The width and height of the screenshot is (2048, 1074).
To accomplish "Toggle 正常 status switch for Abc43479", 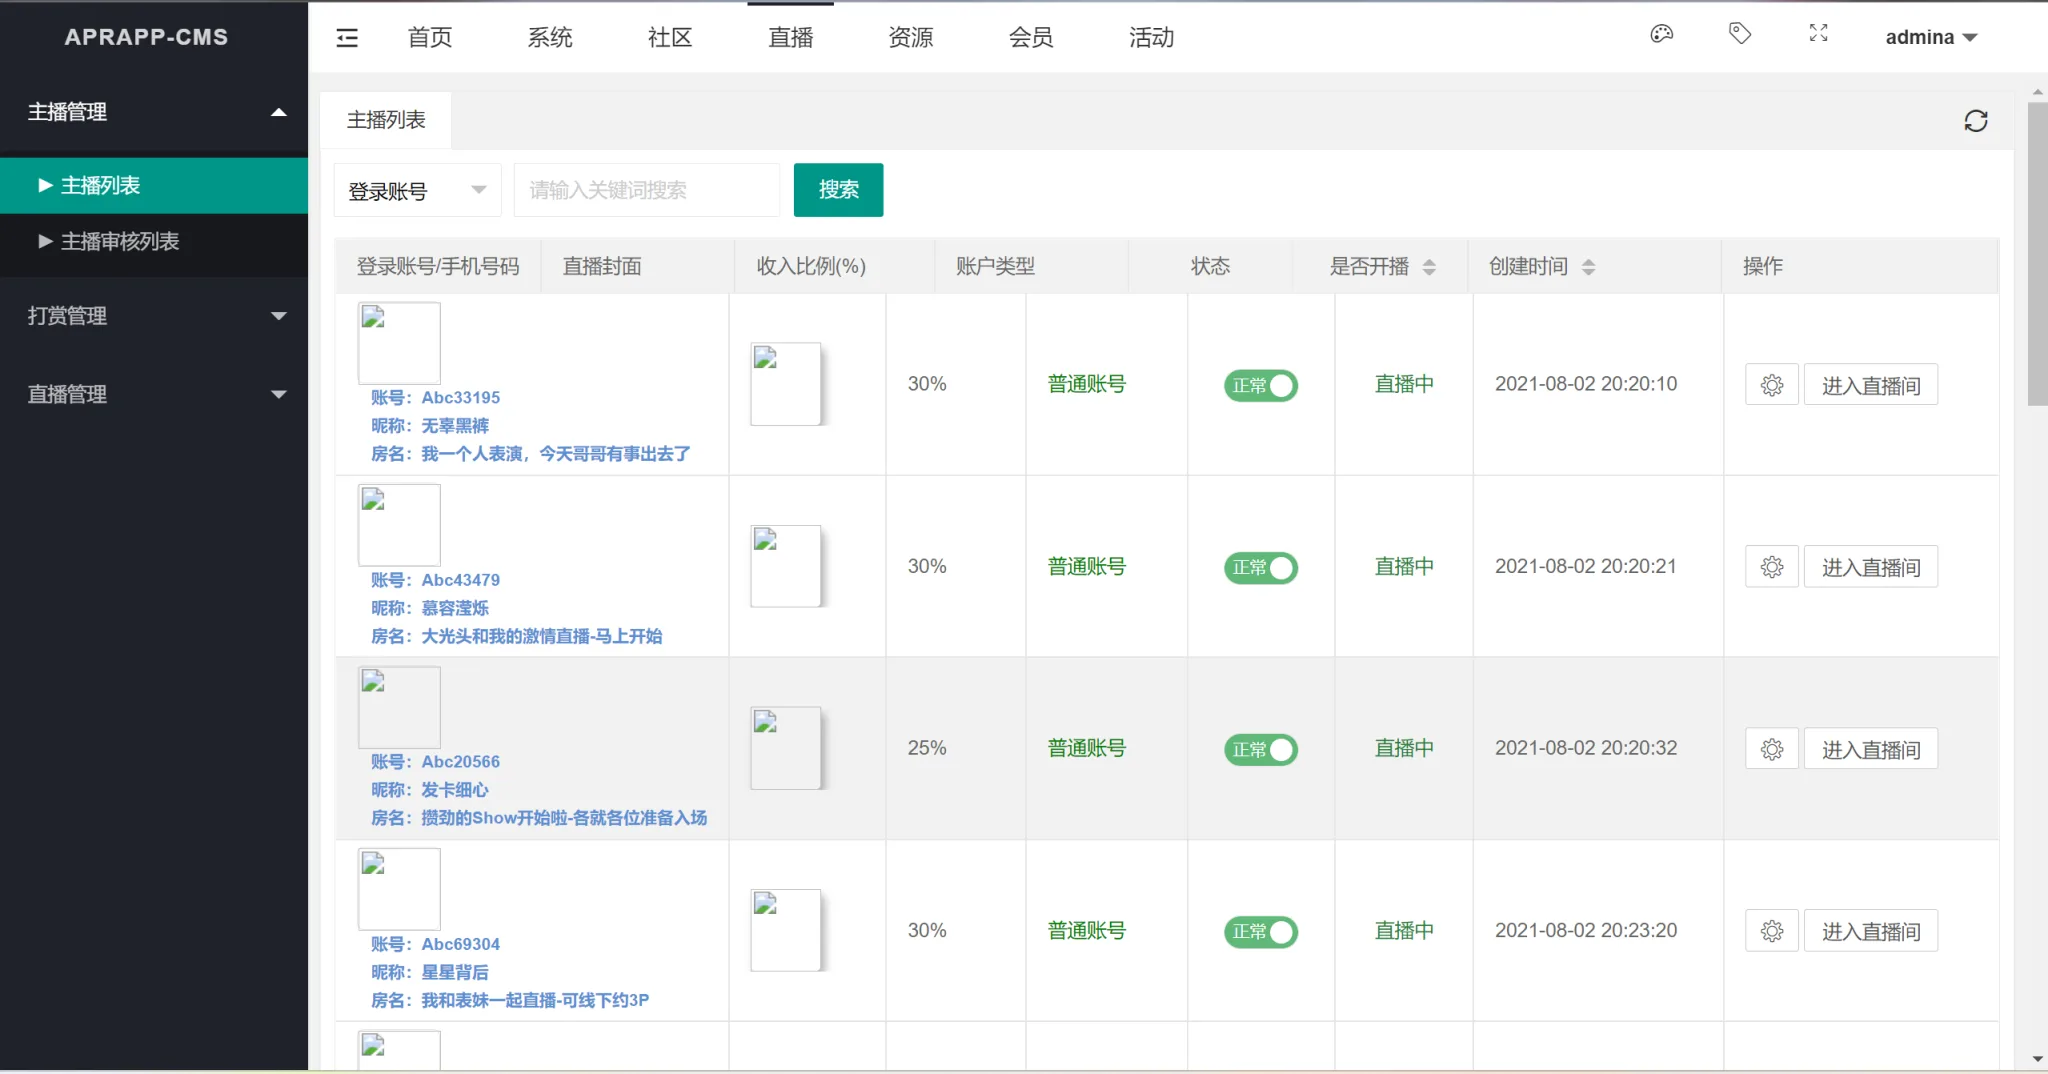I will pos(1260,568).
